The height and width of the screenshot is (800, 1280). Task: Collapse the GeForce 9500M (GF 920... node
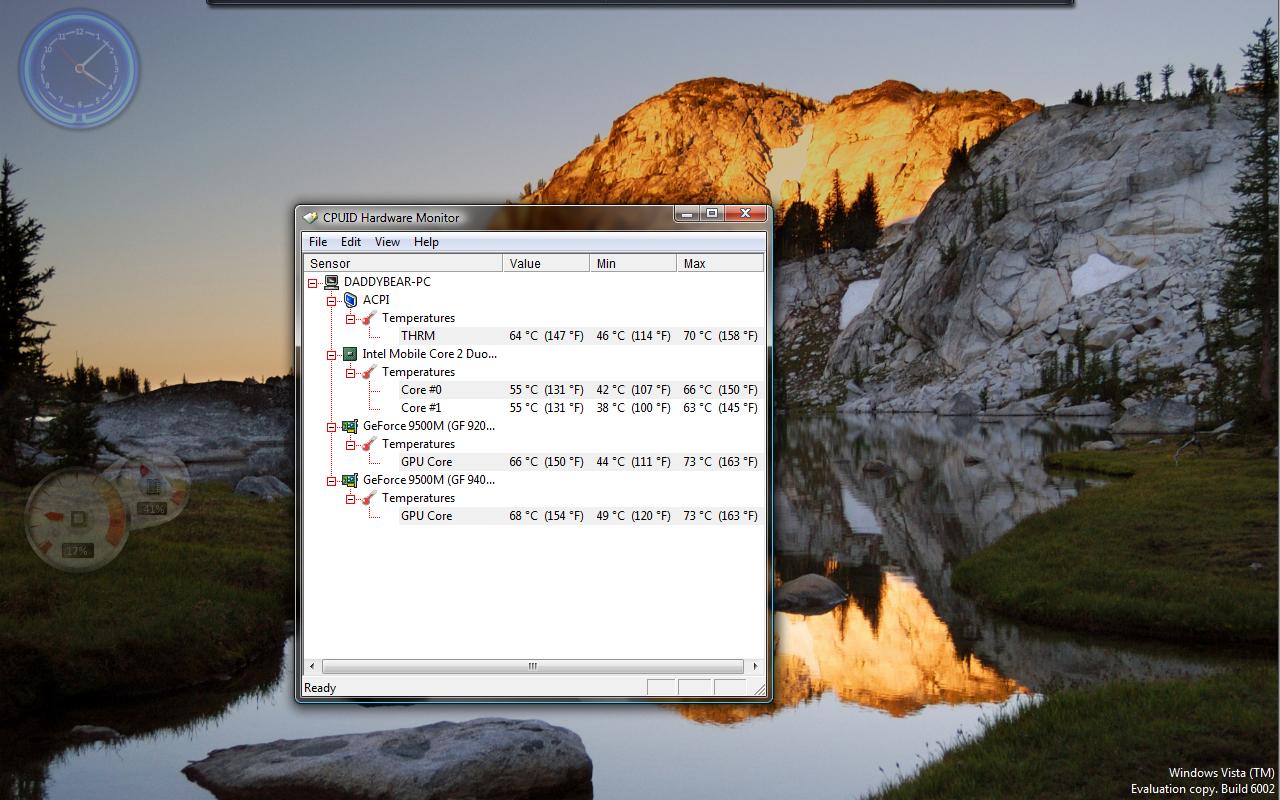(332, 427)
